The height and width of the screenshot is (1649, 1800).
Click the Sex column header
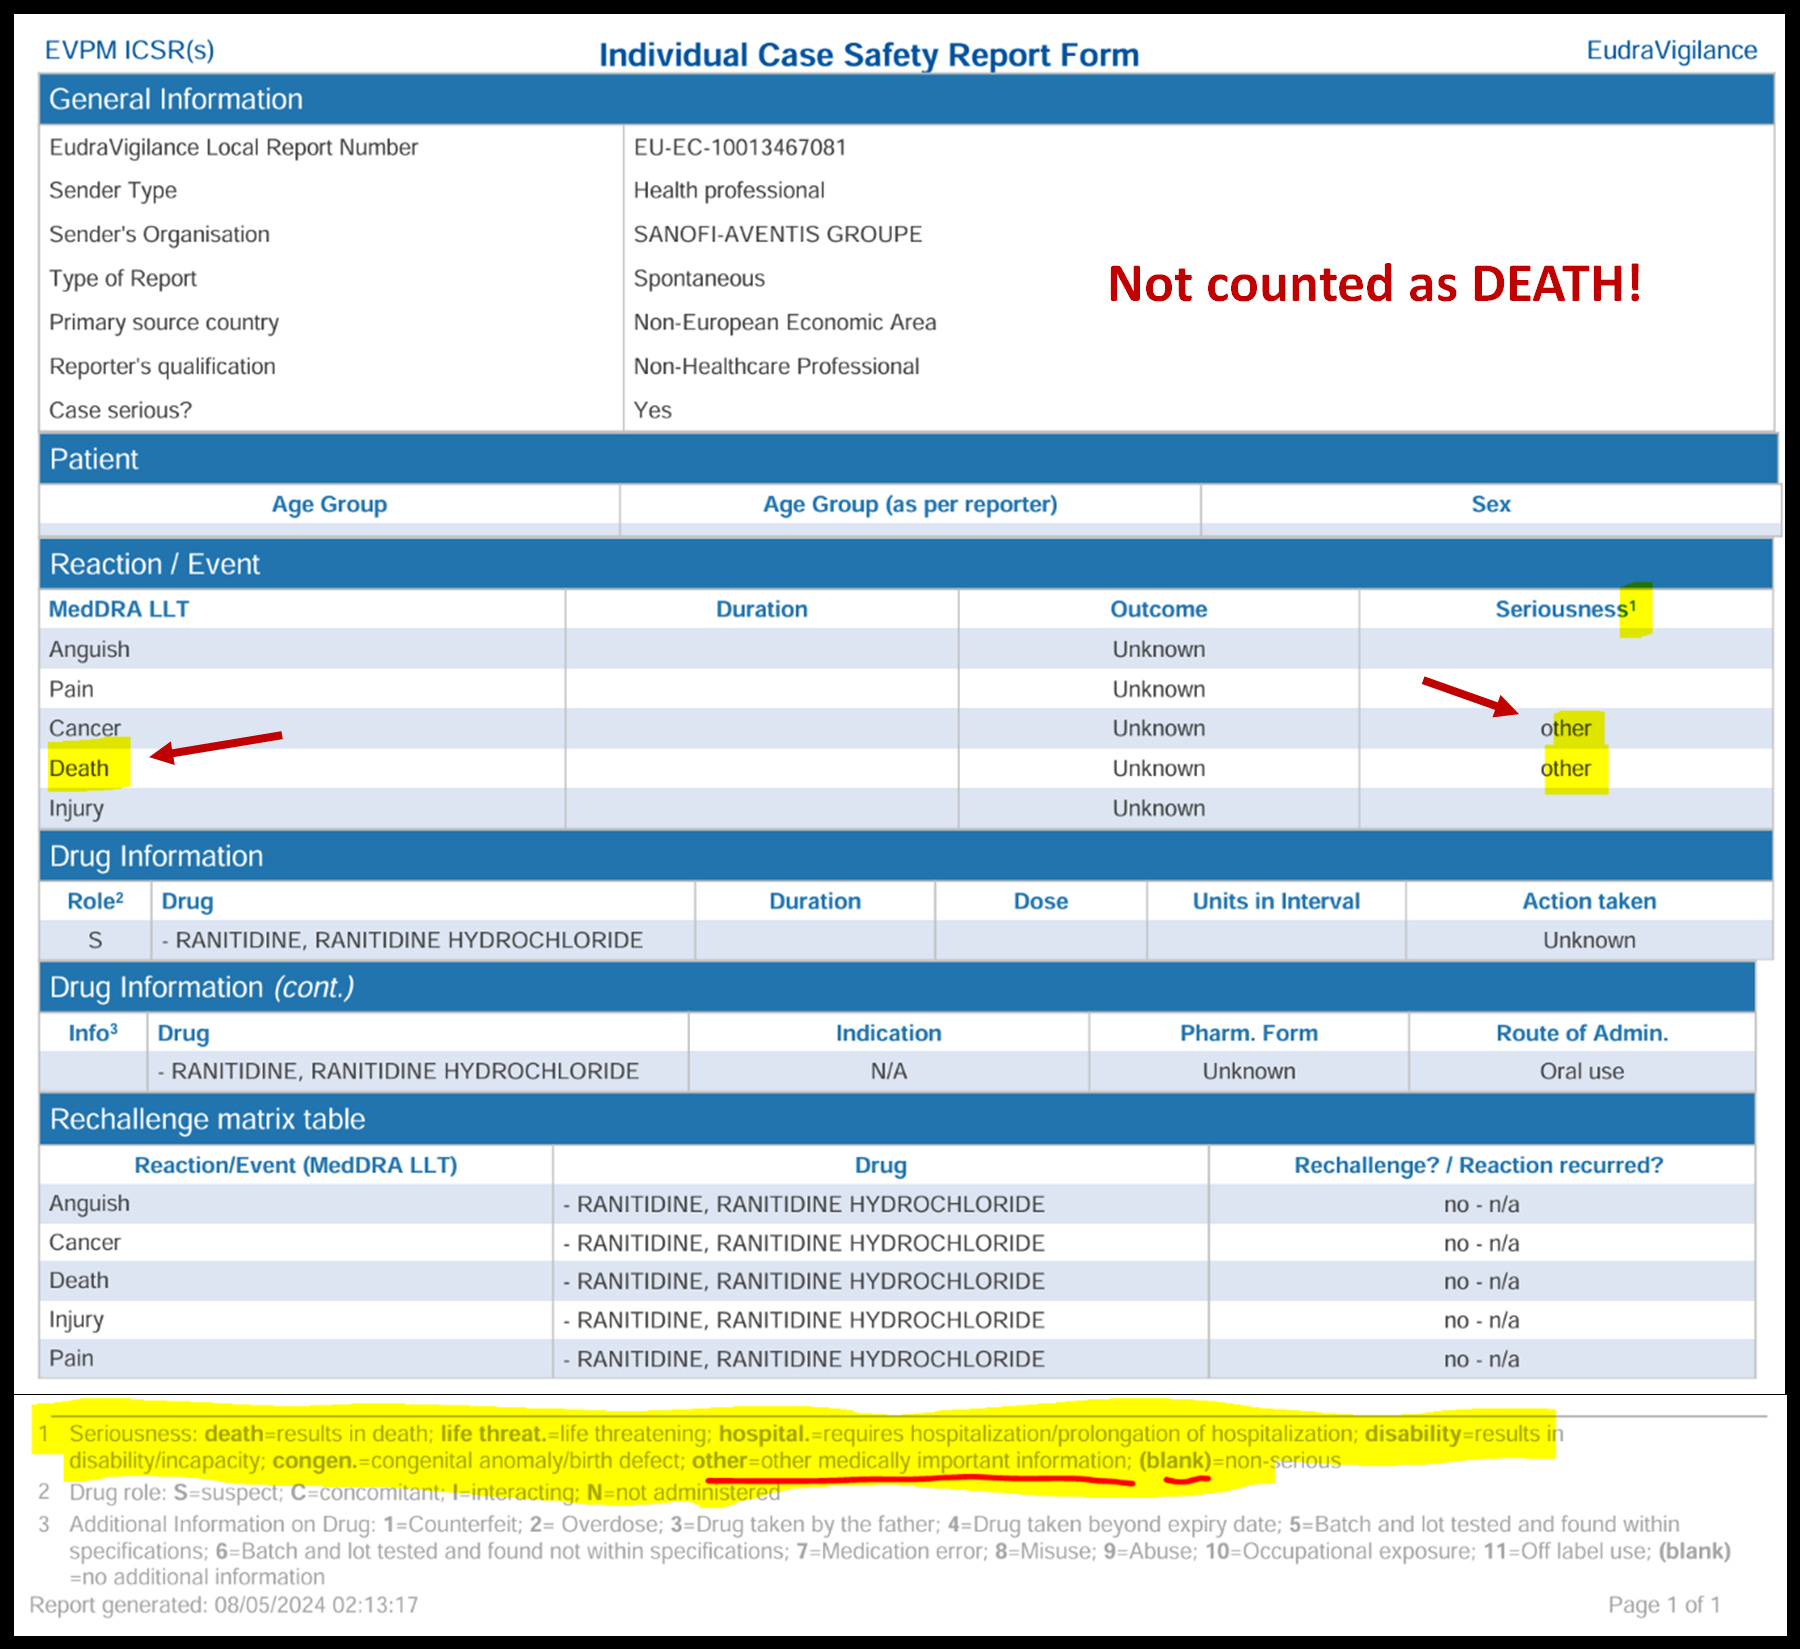pyautogui.click(x=1491, y=505)
